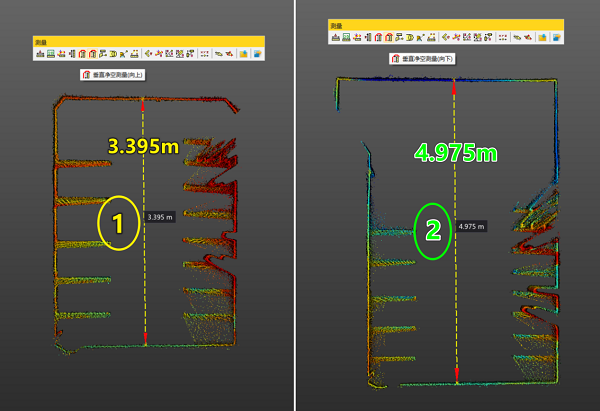600x411 pixels.
Task: Select the dark 4.975 m measurement label
Action: [x=472, y=227]
